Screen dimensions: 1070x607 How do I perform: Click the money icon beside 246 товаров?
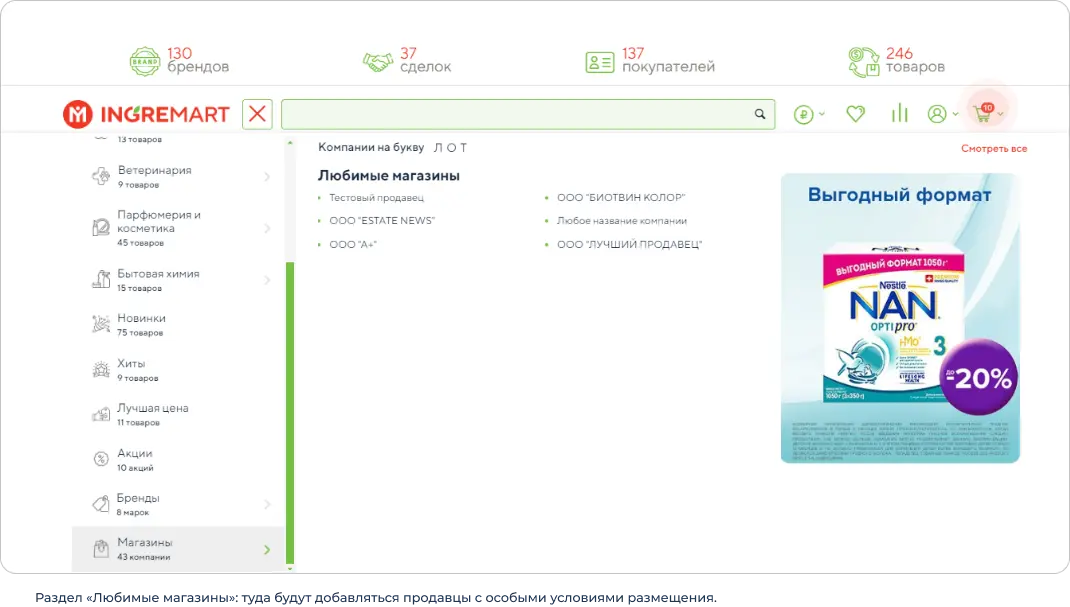[x=864, y=62]
